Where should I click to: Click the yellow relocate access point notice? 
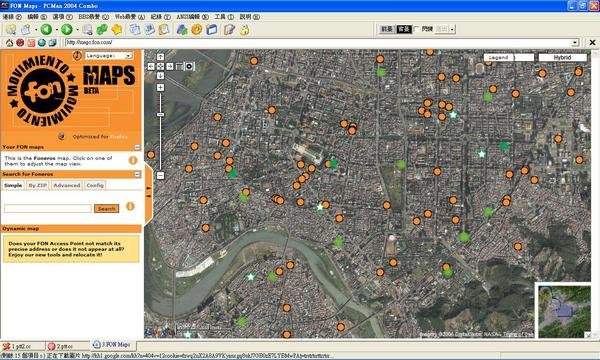[71, 249]
